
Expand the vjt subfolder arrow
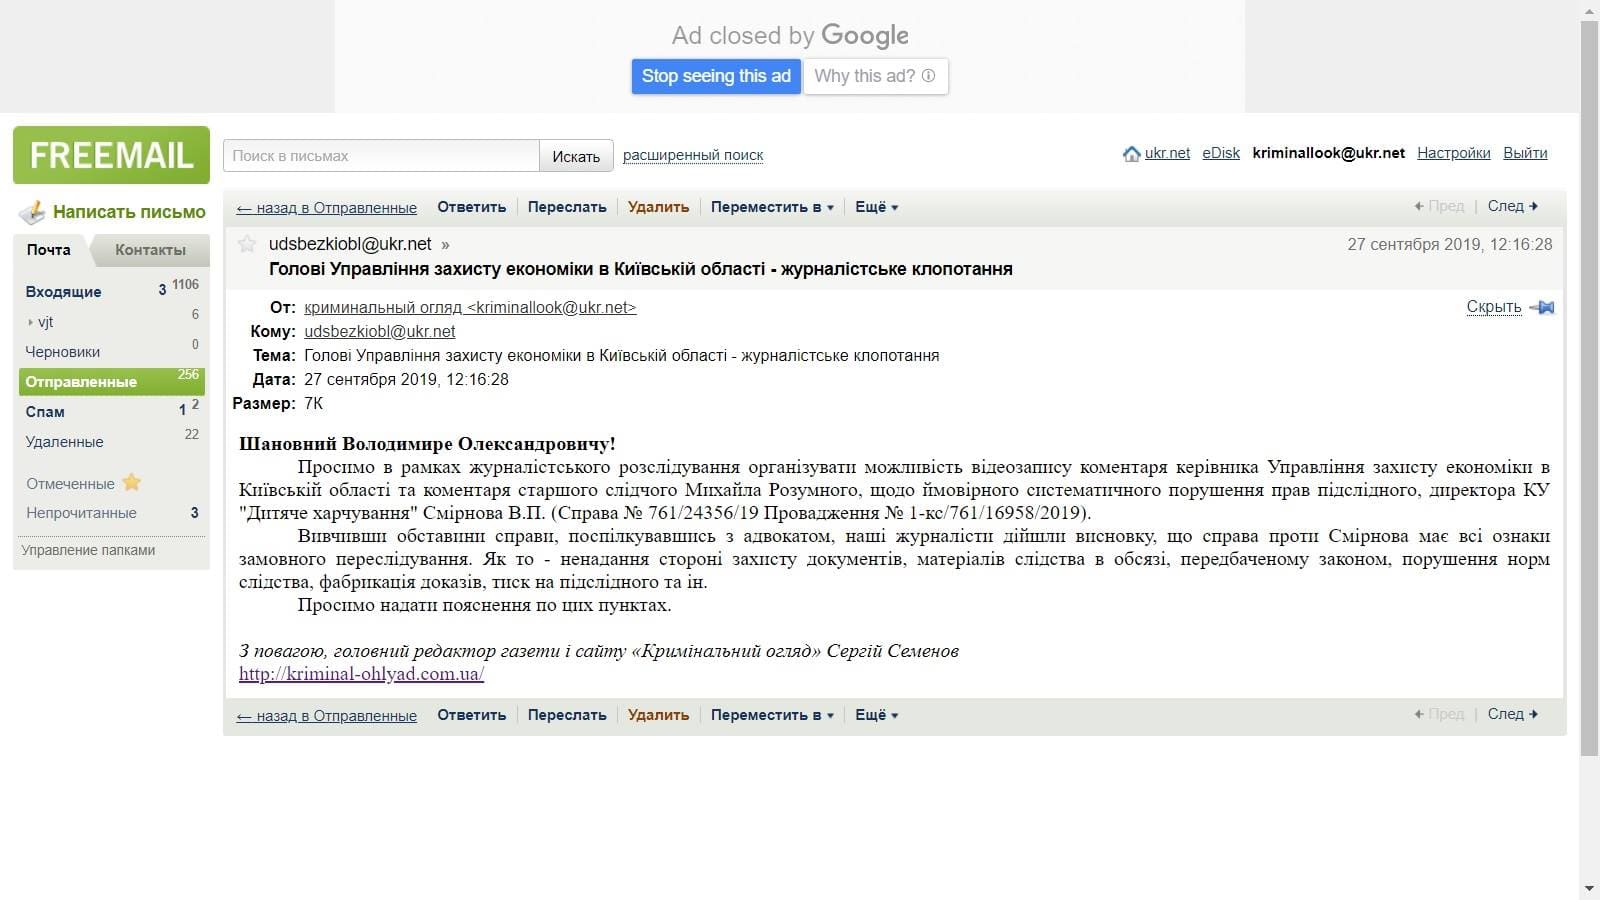pyautogui.click(x=30, y=322)
